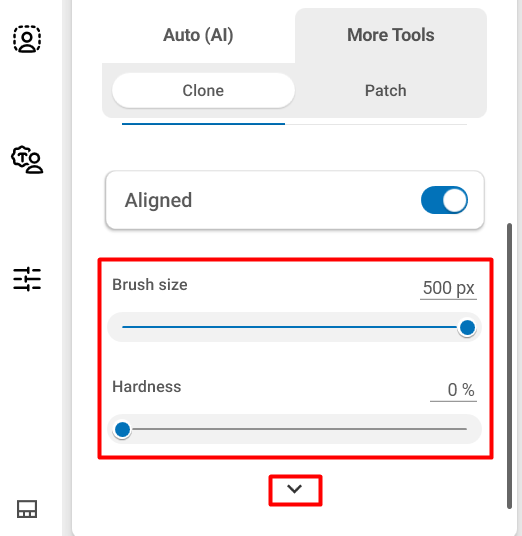
Task: Switch to the Auto (AI) tab
Action: point(198,35)
